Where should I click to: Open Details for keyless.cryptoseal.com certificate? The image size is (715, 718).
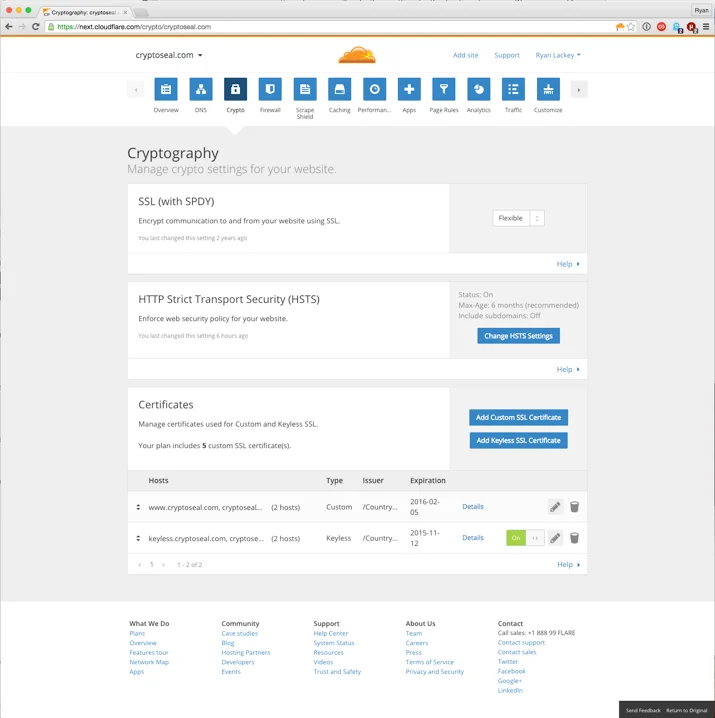(x=473, y=538)
